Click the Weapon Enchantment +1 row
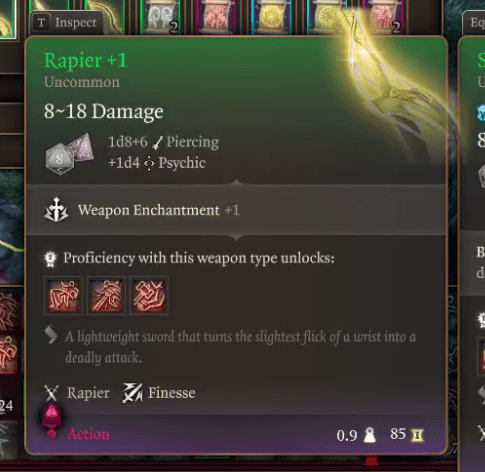485x472 pixels. [236, 210]
